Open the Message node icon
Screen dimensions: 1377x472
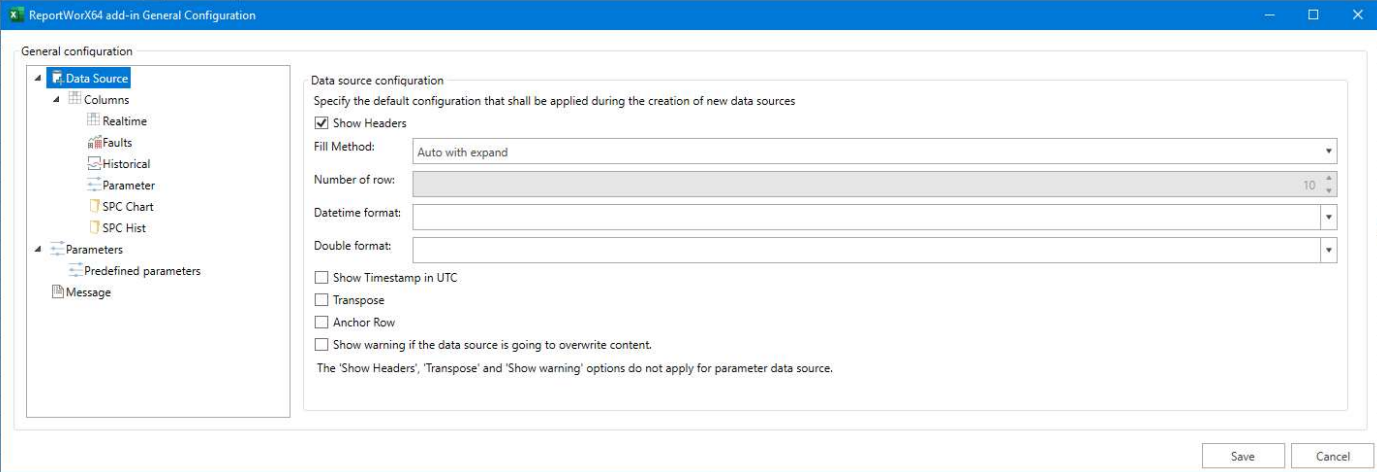click(57, 292)
